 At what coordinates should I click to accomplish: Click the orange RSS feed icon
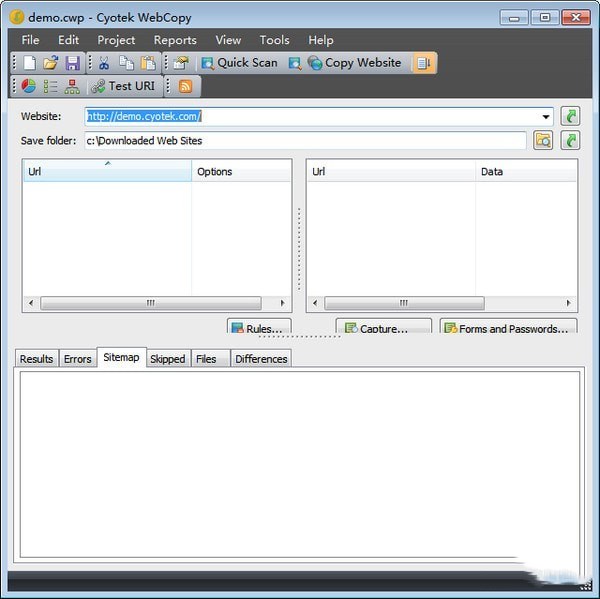tap(185, 87)
